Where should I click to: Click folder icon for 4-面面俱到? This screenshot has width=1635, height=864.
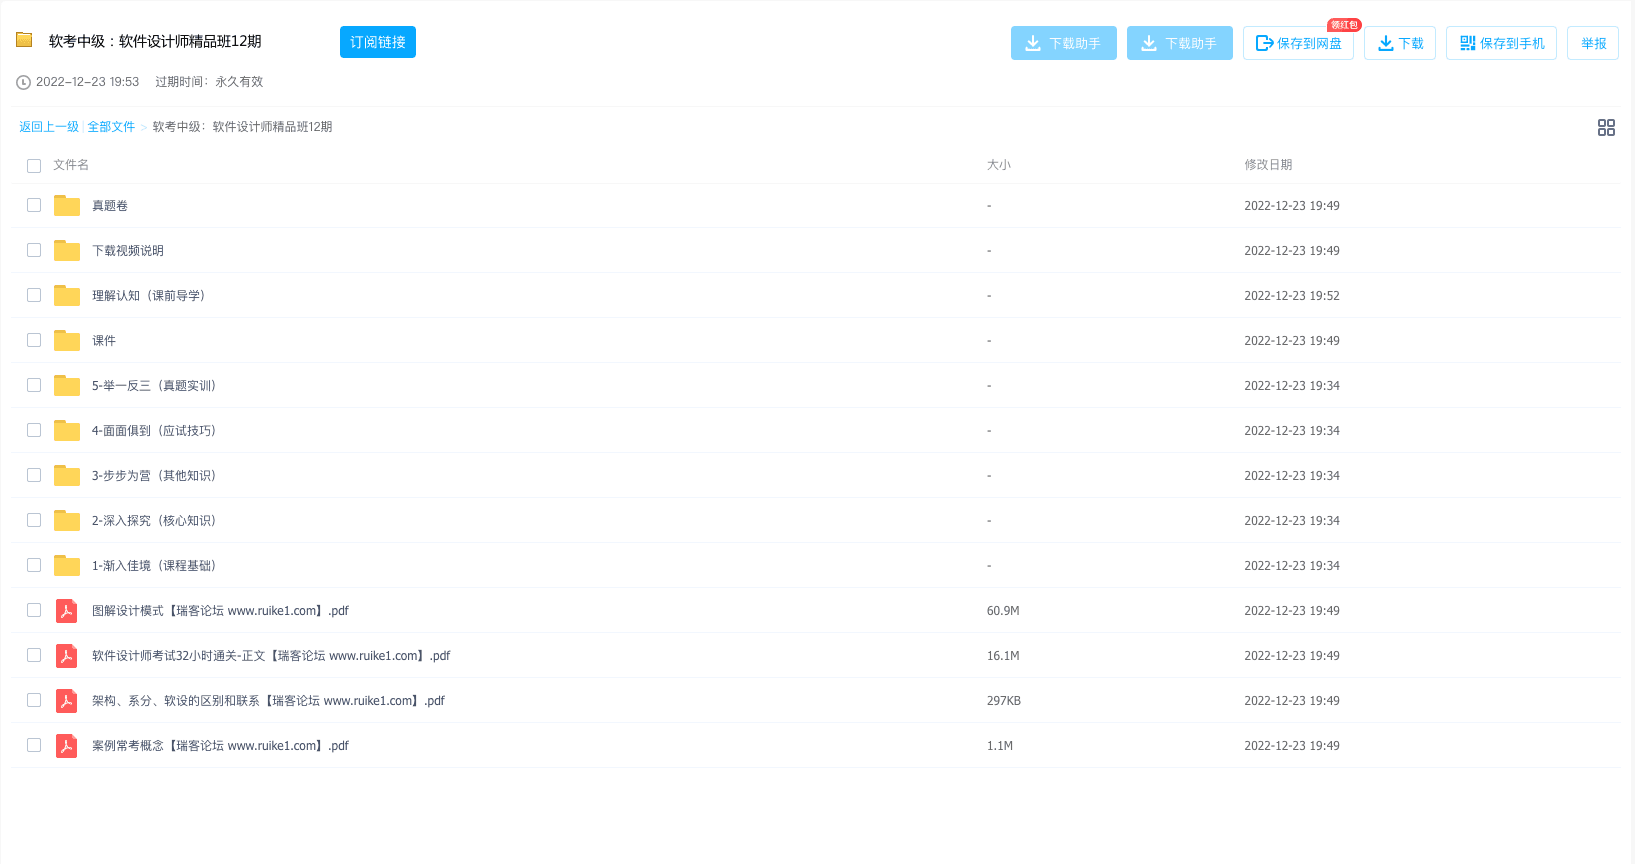(x=67, y=430)
